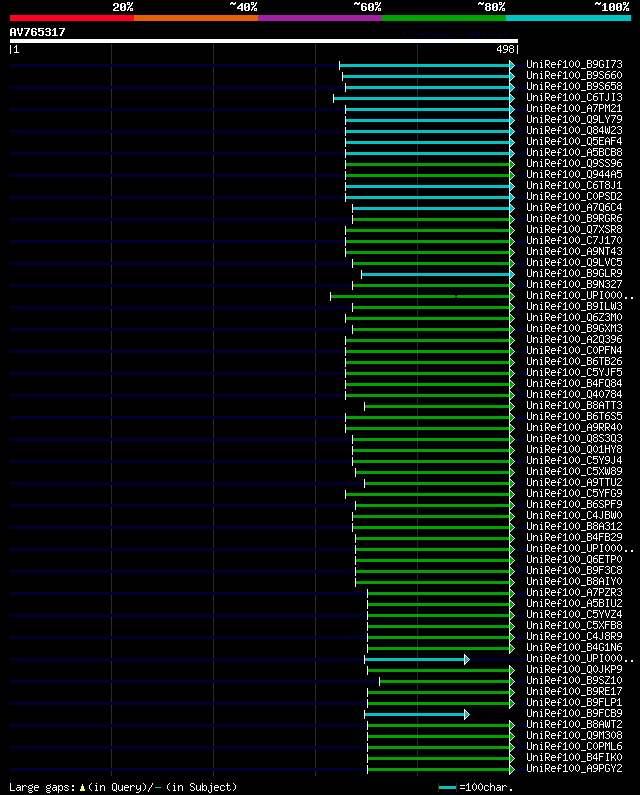Click label UniRef100_Q944A5
640x795 pixels.
coord(574,174)
